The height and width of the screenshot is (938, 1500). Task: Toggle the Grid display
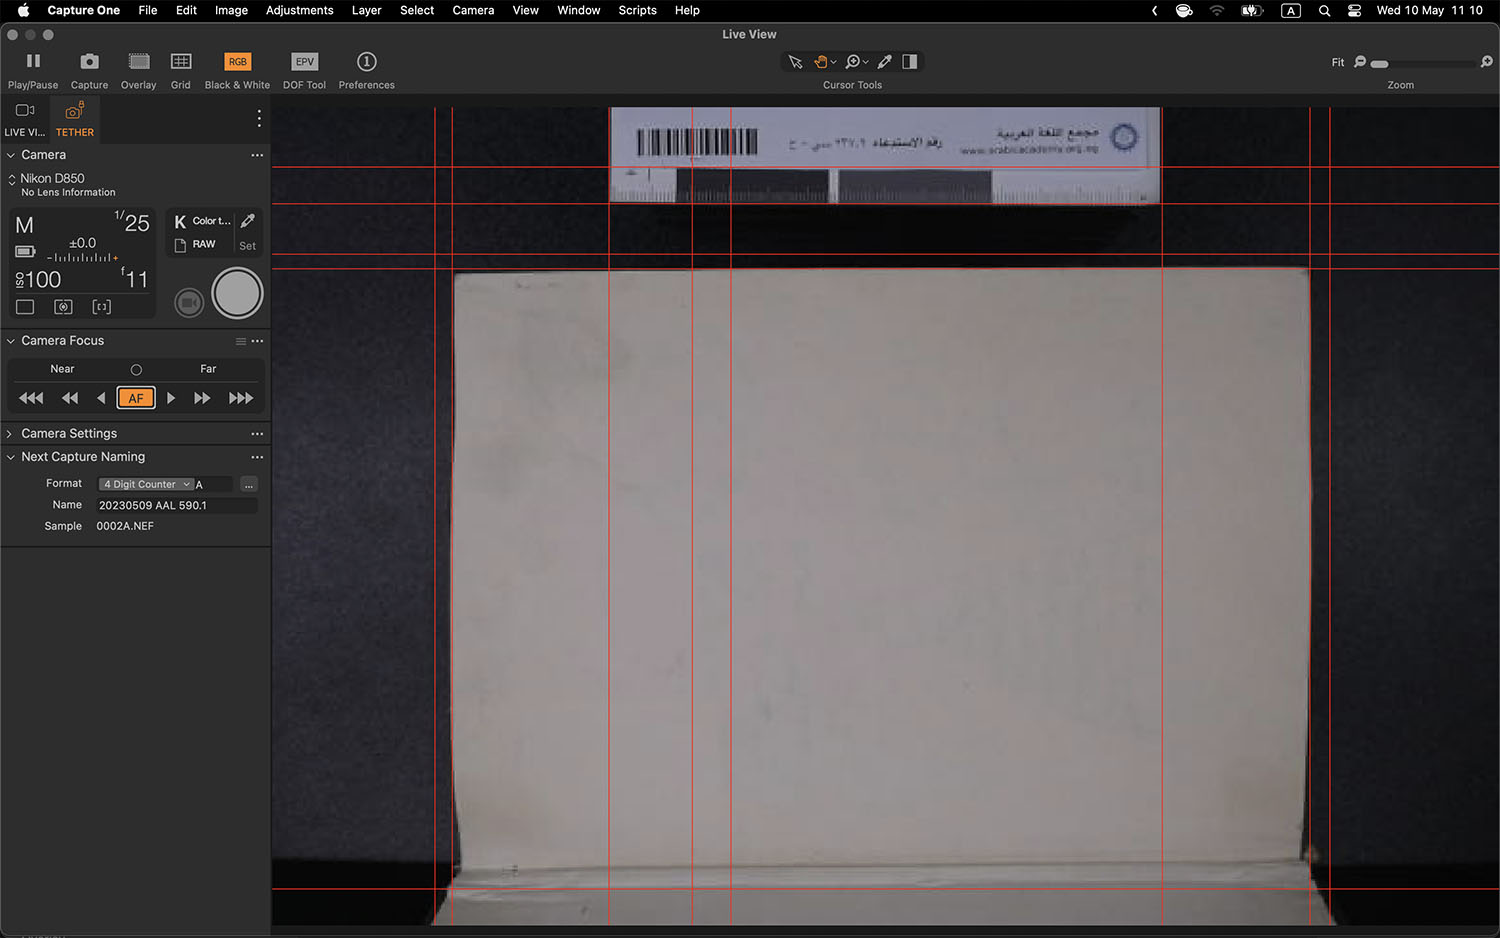(181, 62)
